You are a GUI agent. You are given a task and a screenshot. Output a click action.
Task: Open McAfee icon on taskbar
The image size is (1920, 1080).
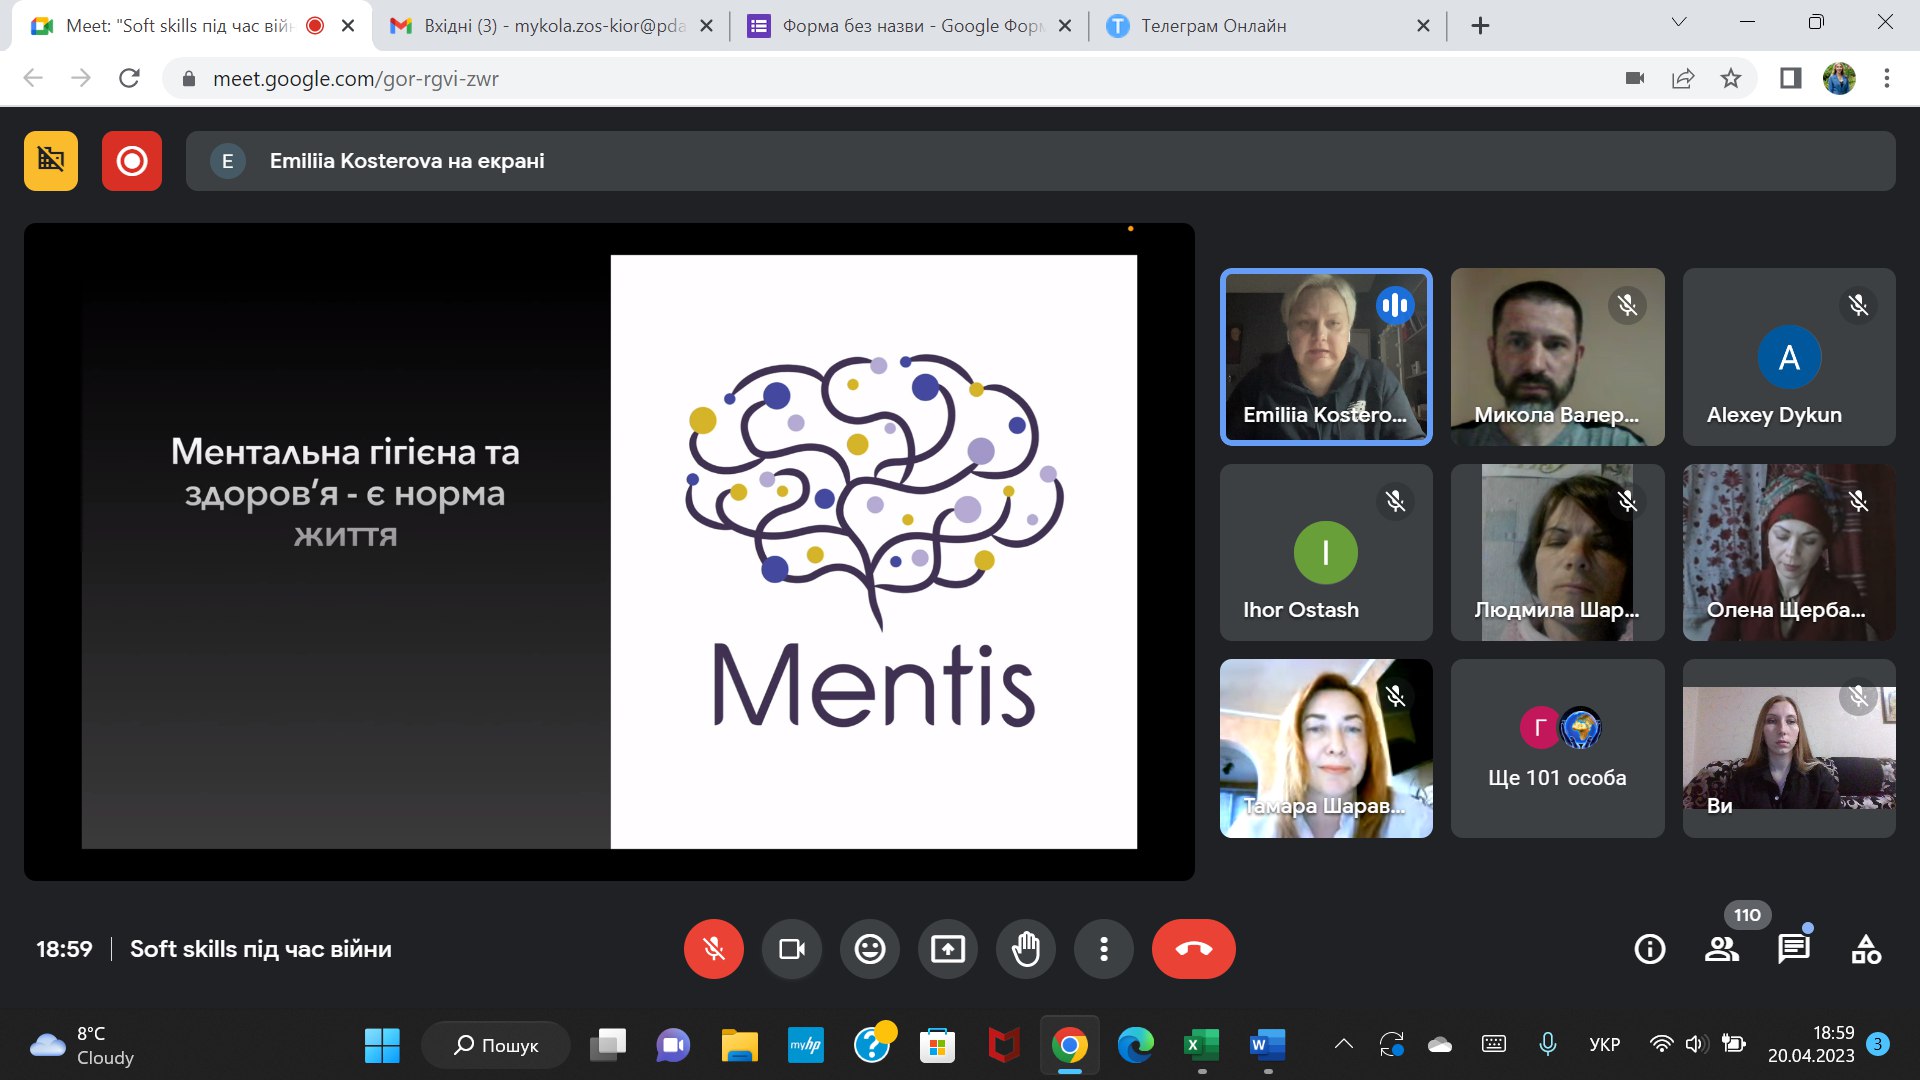1003,1045
